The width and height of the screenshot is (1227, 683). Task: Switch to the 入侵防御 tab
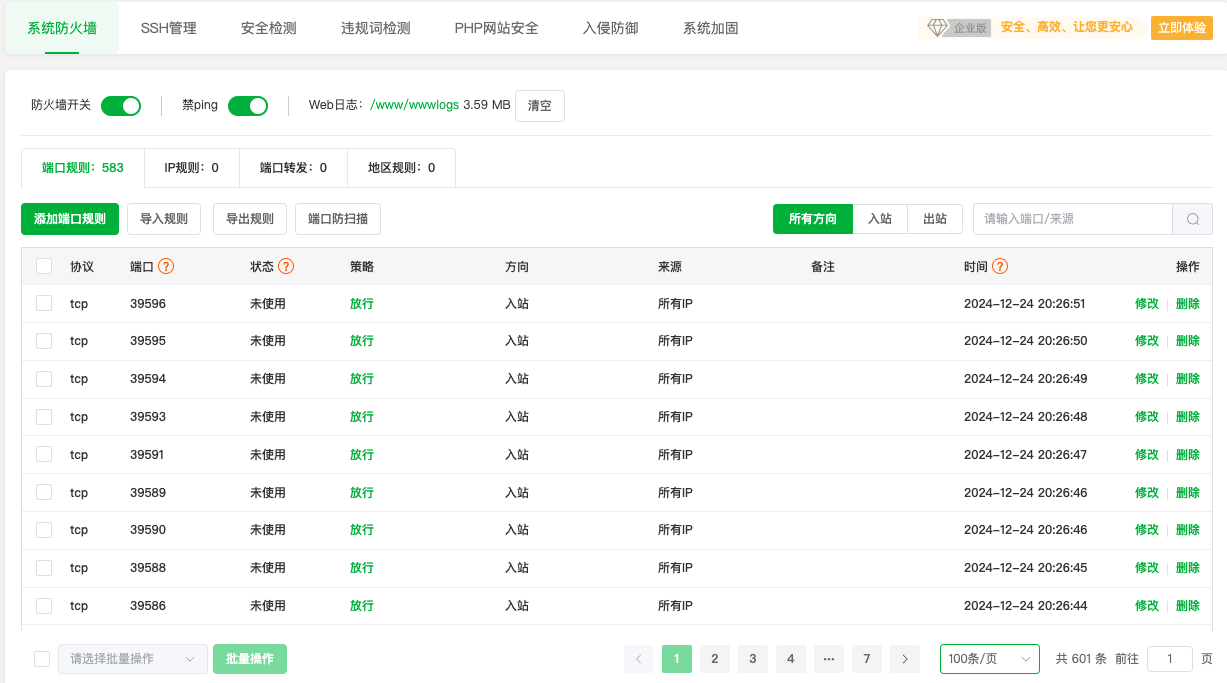(x=611, y=28)
